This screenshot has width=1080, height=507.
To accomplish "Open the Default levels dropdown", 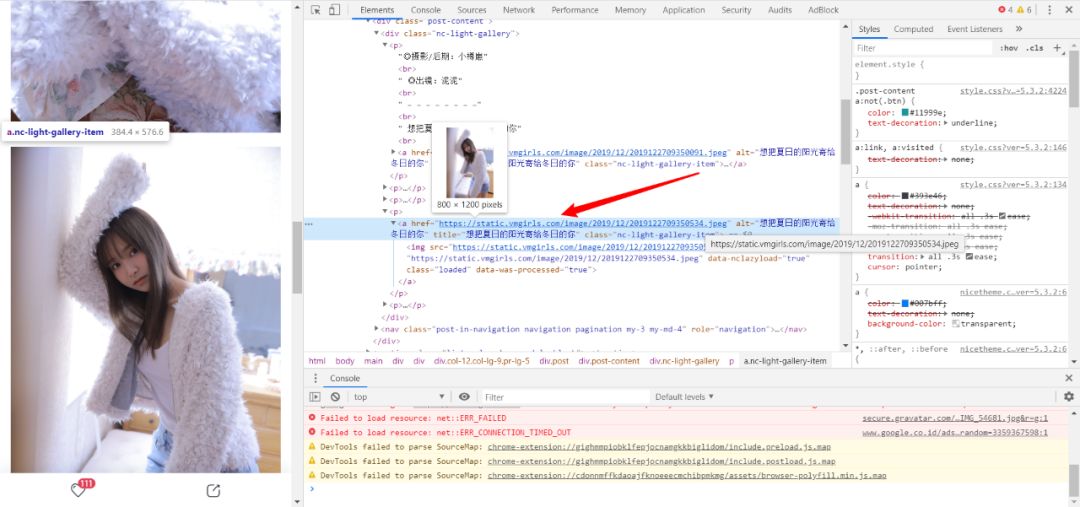I will tap(684, 397).
